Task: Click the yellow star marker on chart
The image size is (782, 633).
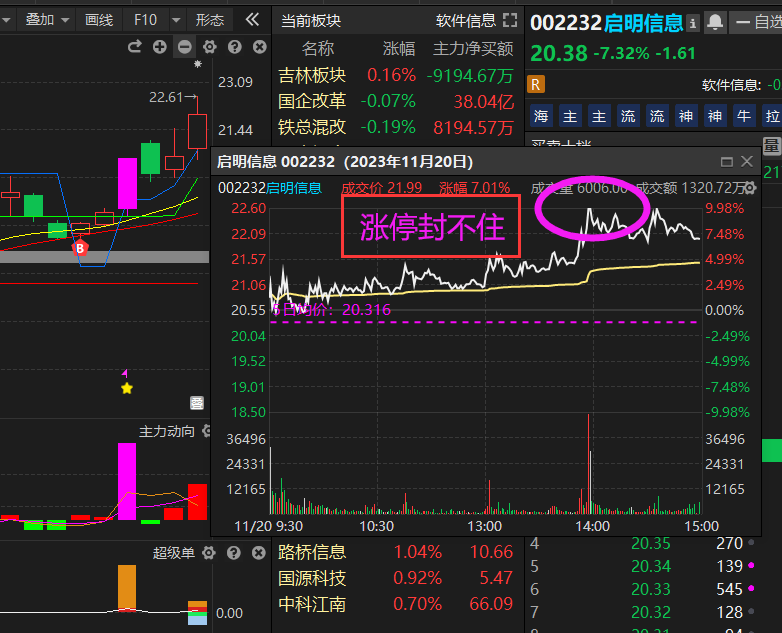Action: pyautogui.click(x=127, y=388)
